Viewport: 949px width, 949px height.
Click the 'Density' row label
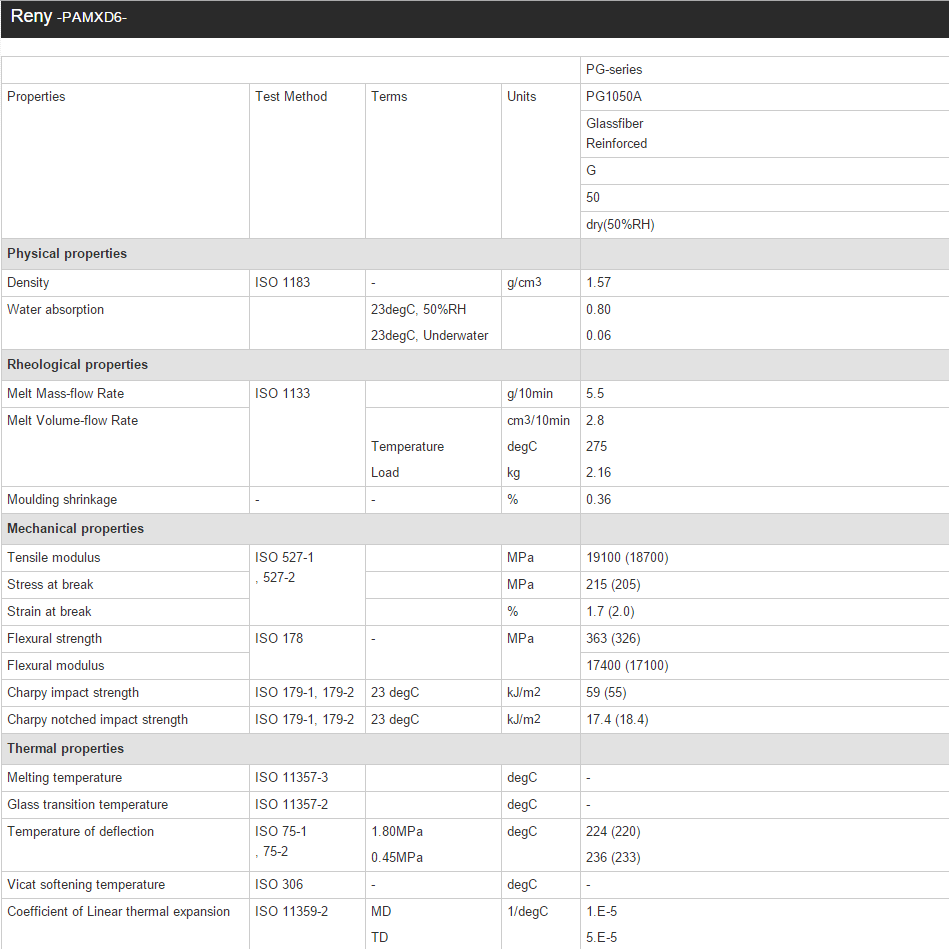[x=28, y=283]
